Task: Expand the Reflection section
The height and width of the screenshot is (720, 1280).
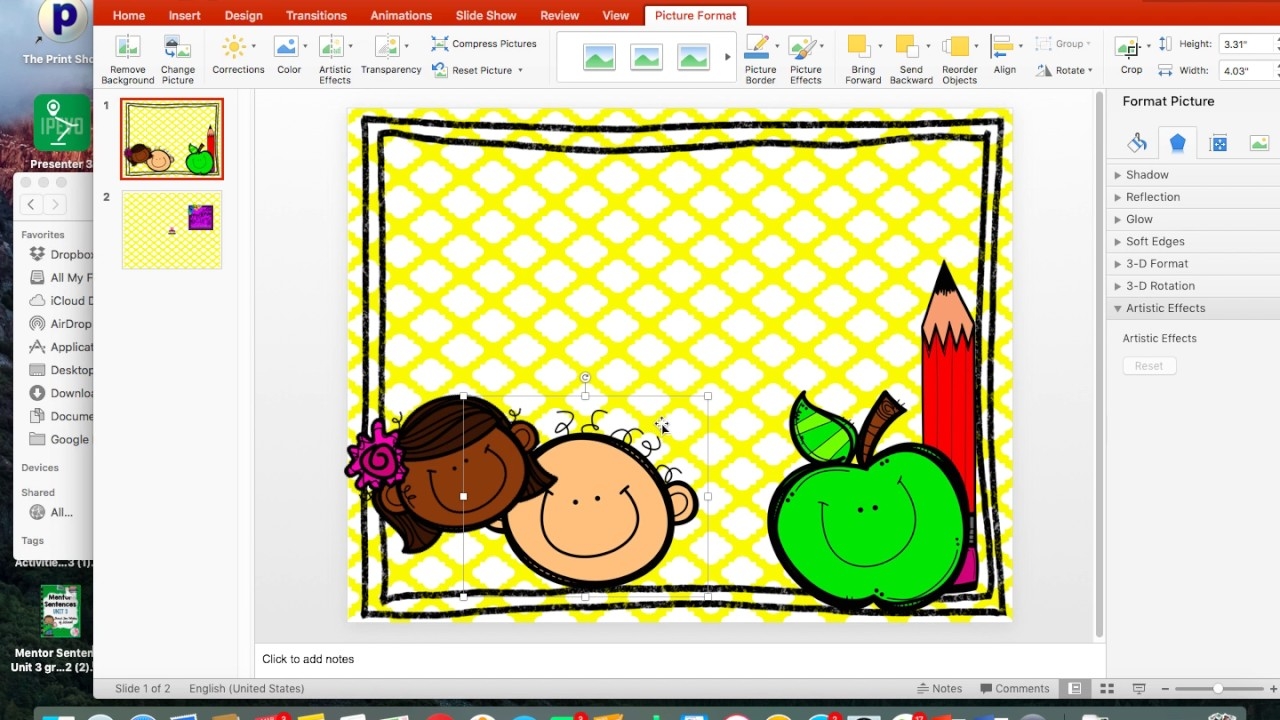Action: click(1150, 196)
